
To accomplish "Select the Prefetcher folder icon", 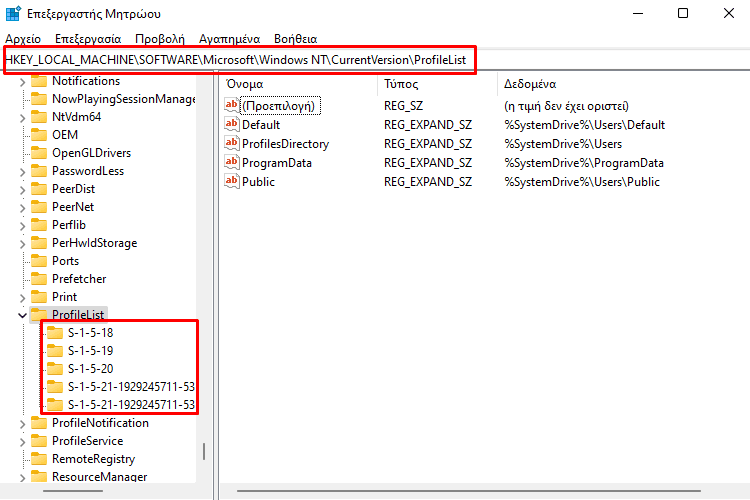I will [39, 278].
